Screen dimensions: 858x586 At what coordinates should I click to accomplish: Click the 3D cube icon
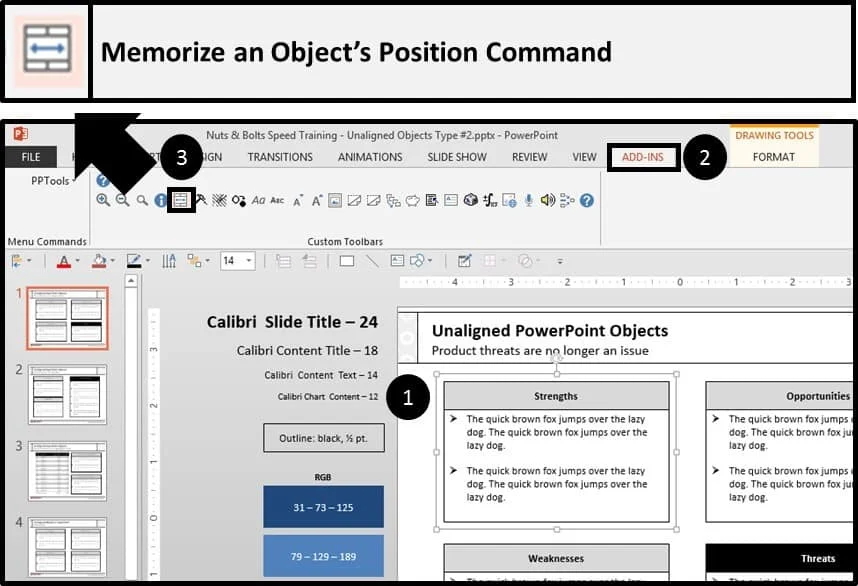pos(471,200)
